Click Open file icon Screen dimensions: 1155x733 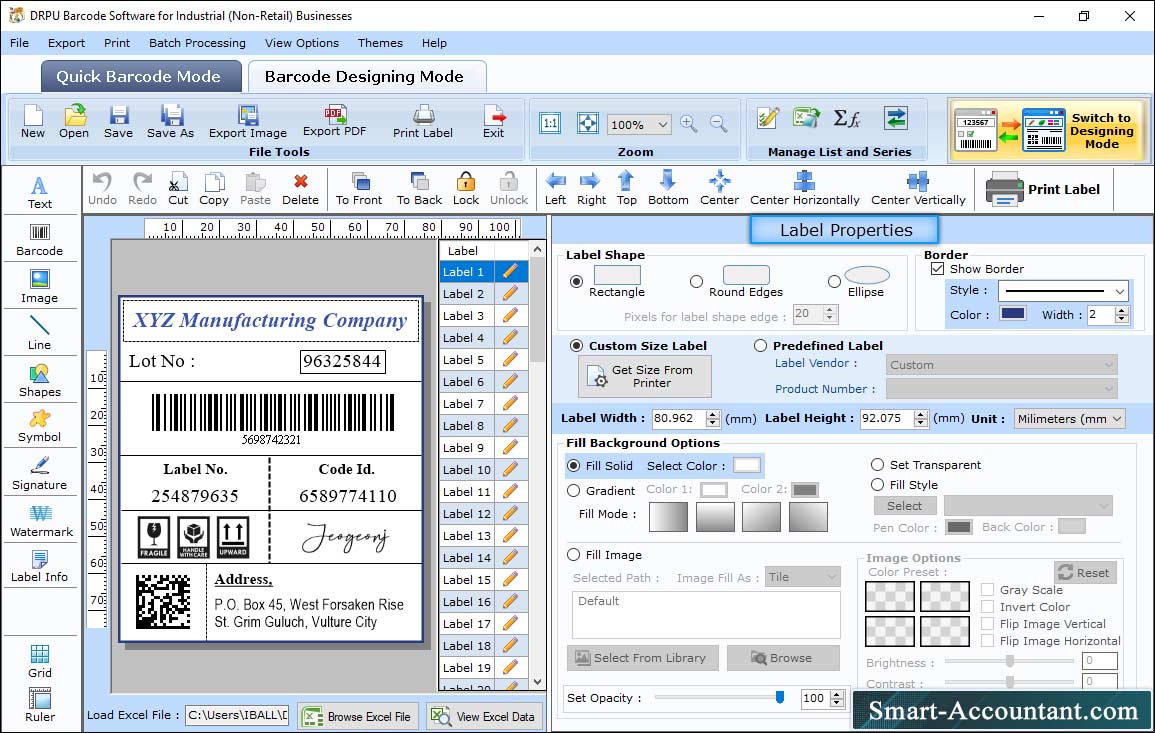[x=74, y=122]
